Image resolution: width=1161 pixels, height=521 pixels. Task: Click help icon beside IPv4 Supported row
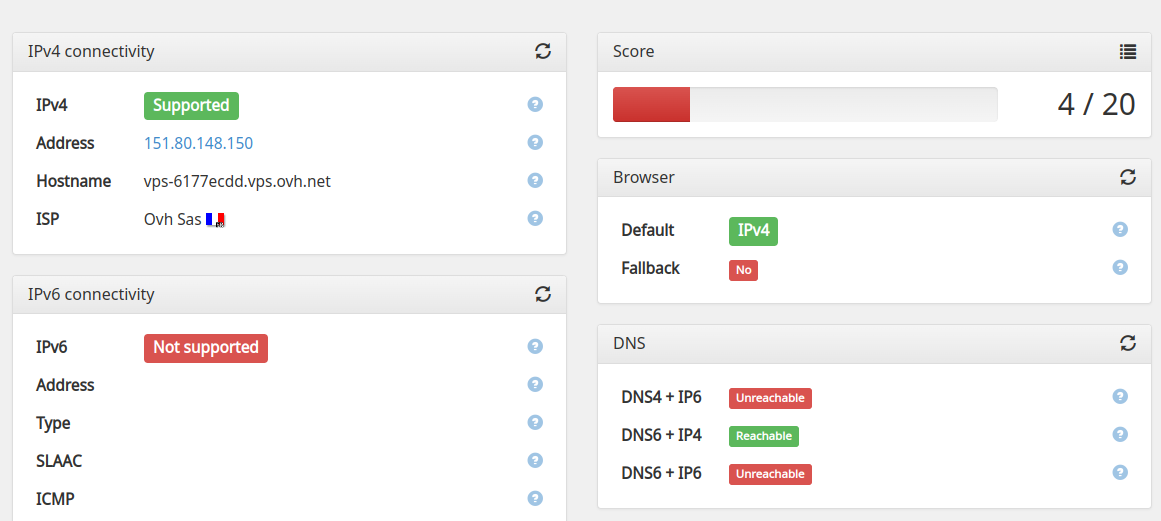coord(535,104)
